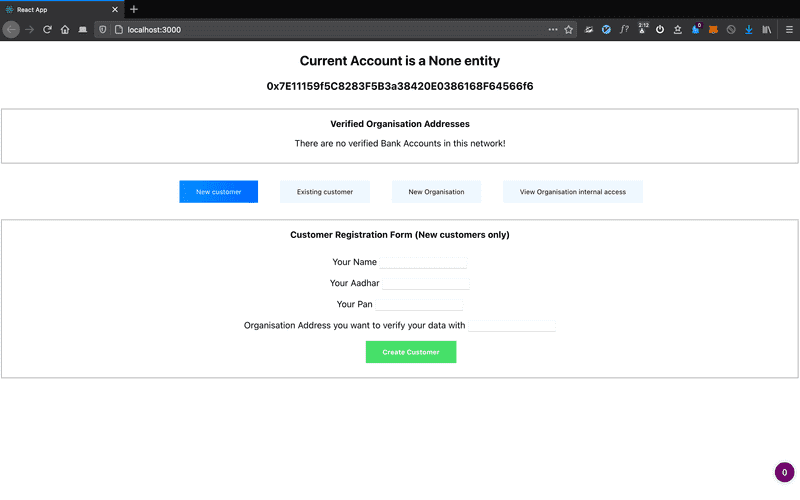The width and height of the screenshot is (800, 500).
Task: Click the no verified Bank Accounts message
Action: coord(399,143)
